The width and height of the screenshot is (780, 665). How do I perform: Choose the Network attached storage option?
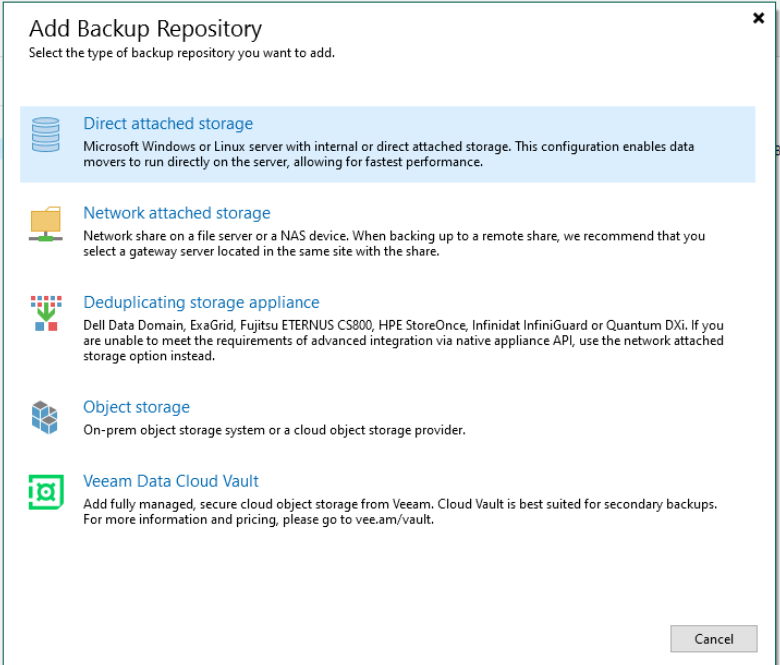coord(177,213)
